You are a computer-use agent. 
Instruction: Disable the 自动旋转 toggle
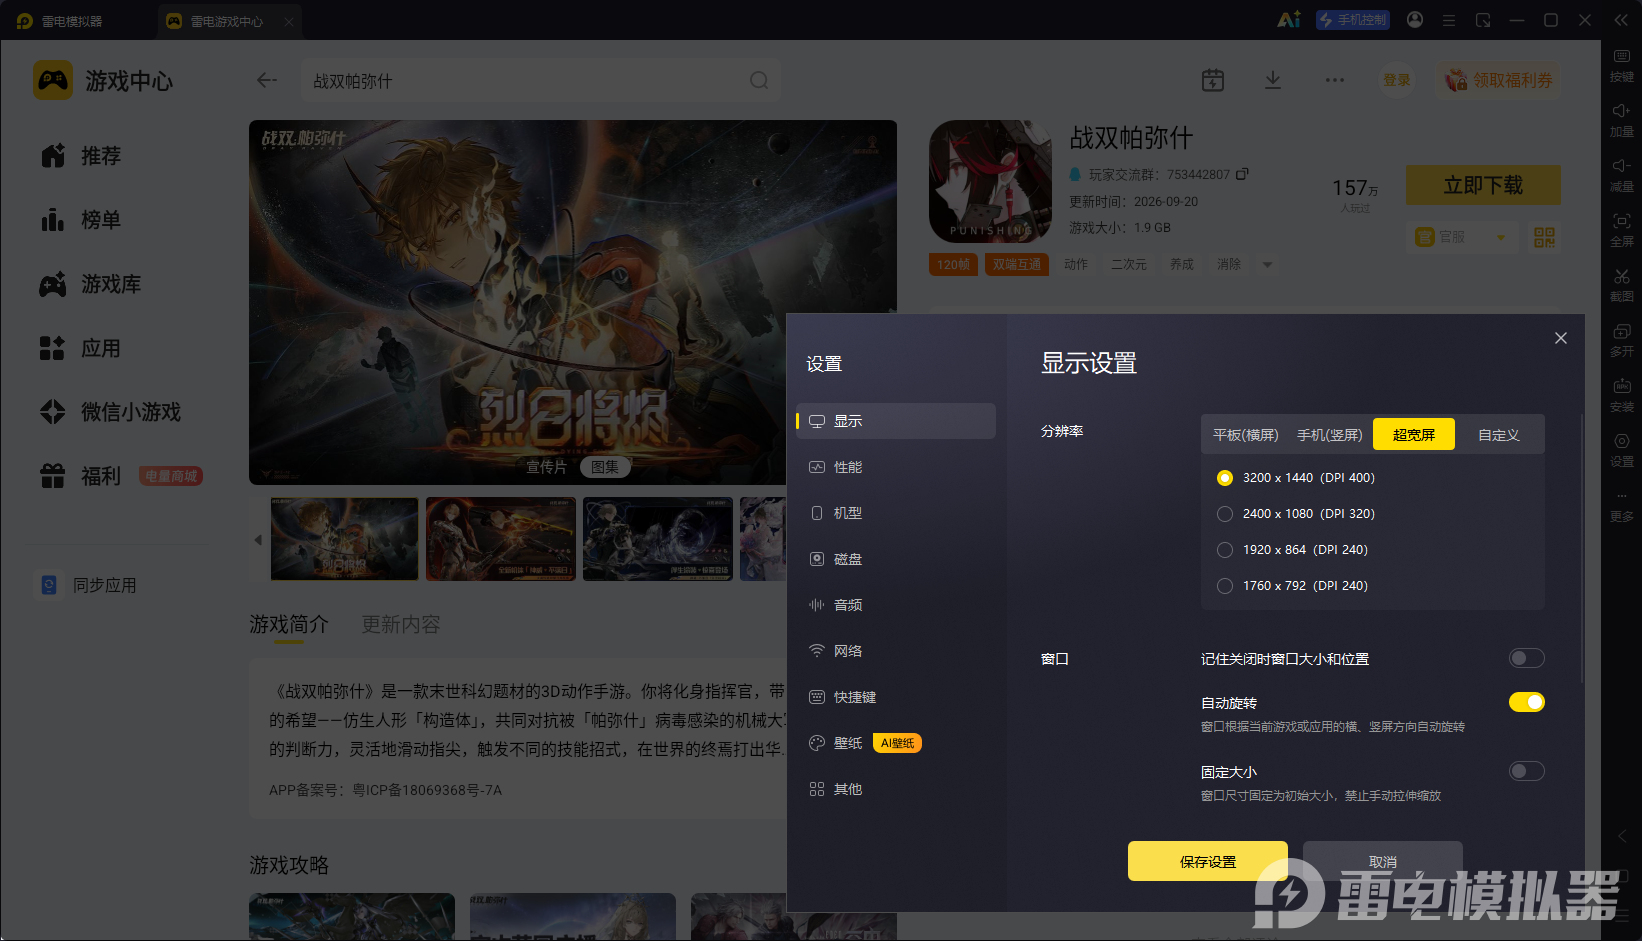[x=1527, y=702]
